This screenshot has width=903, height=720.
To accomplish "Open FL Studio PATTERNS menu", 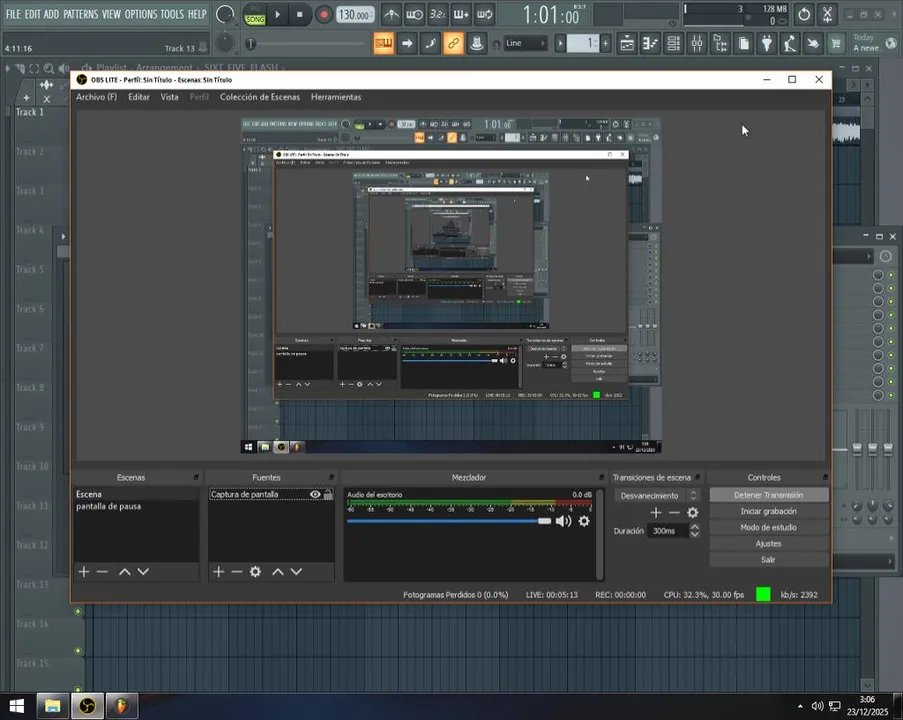I will (x=81, y=14).
